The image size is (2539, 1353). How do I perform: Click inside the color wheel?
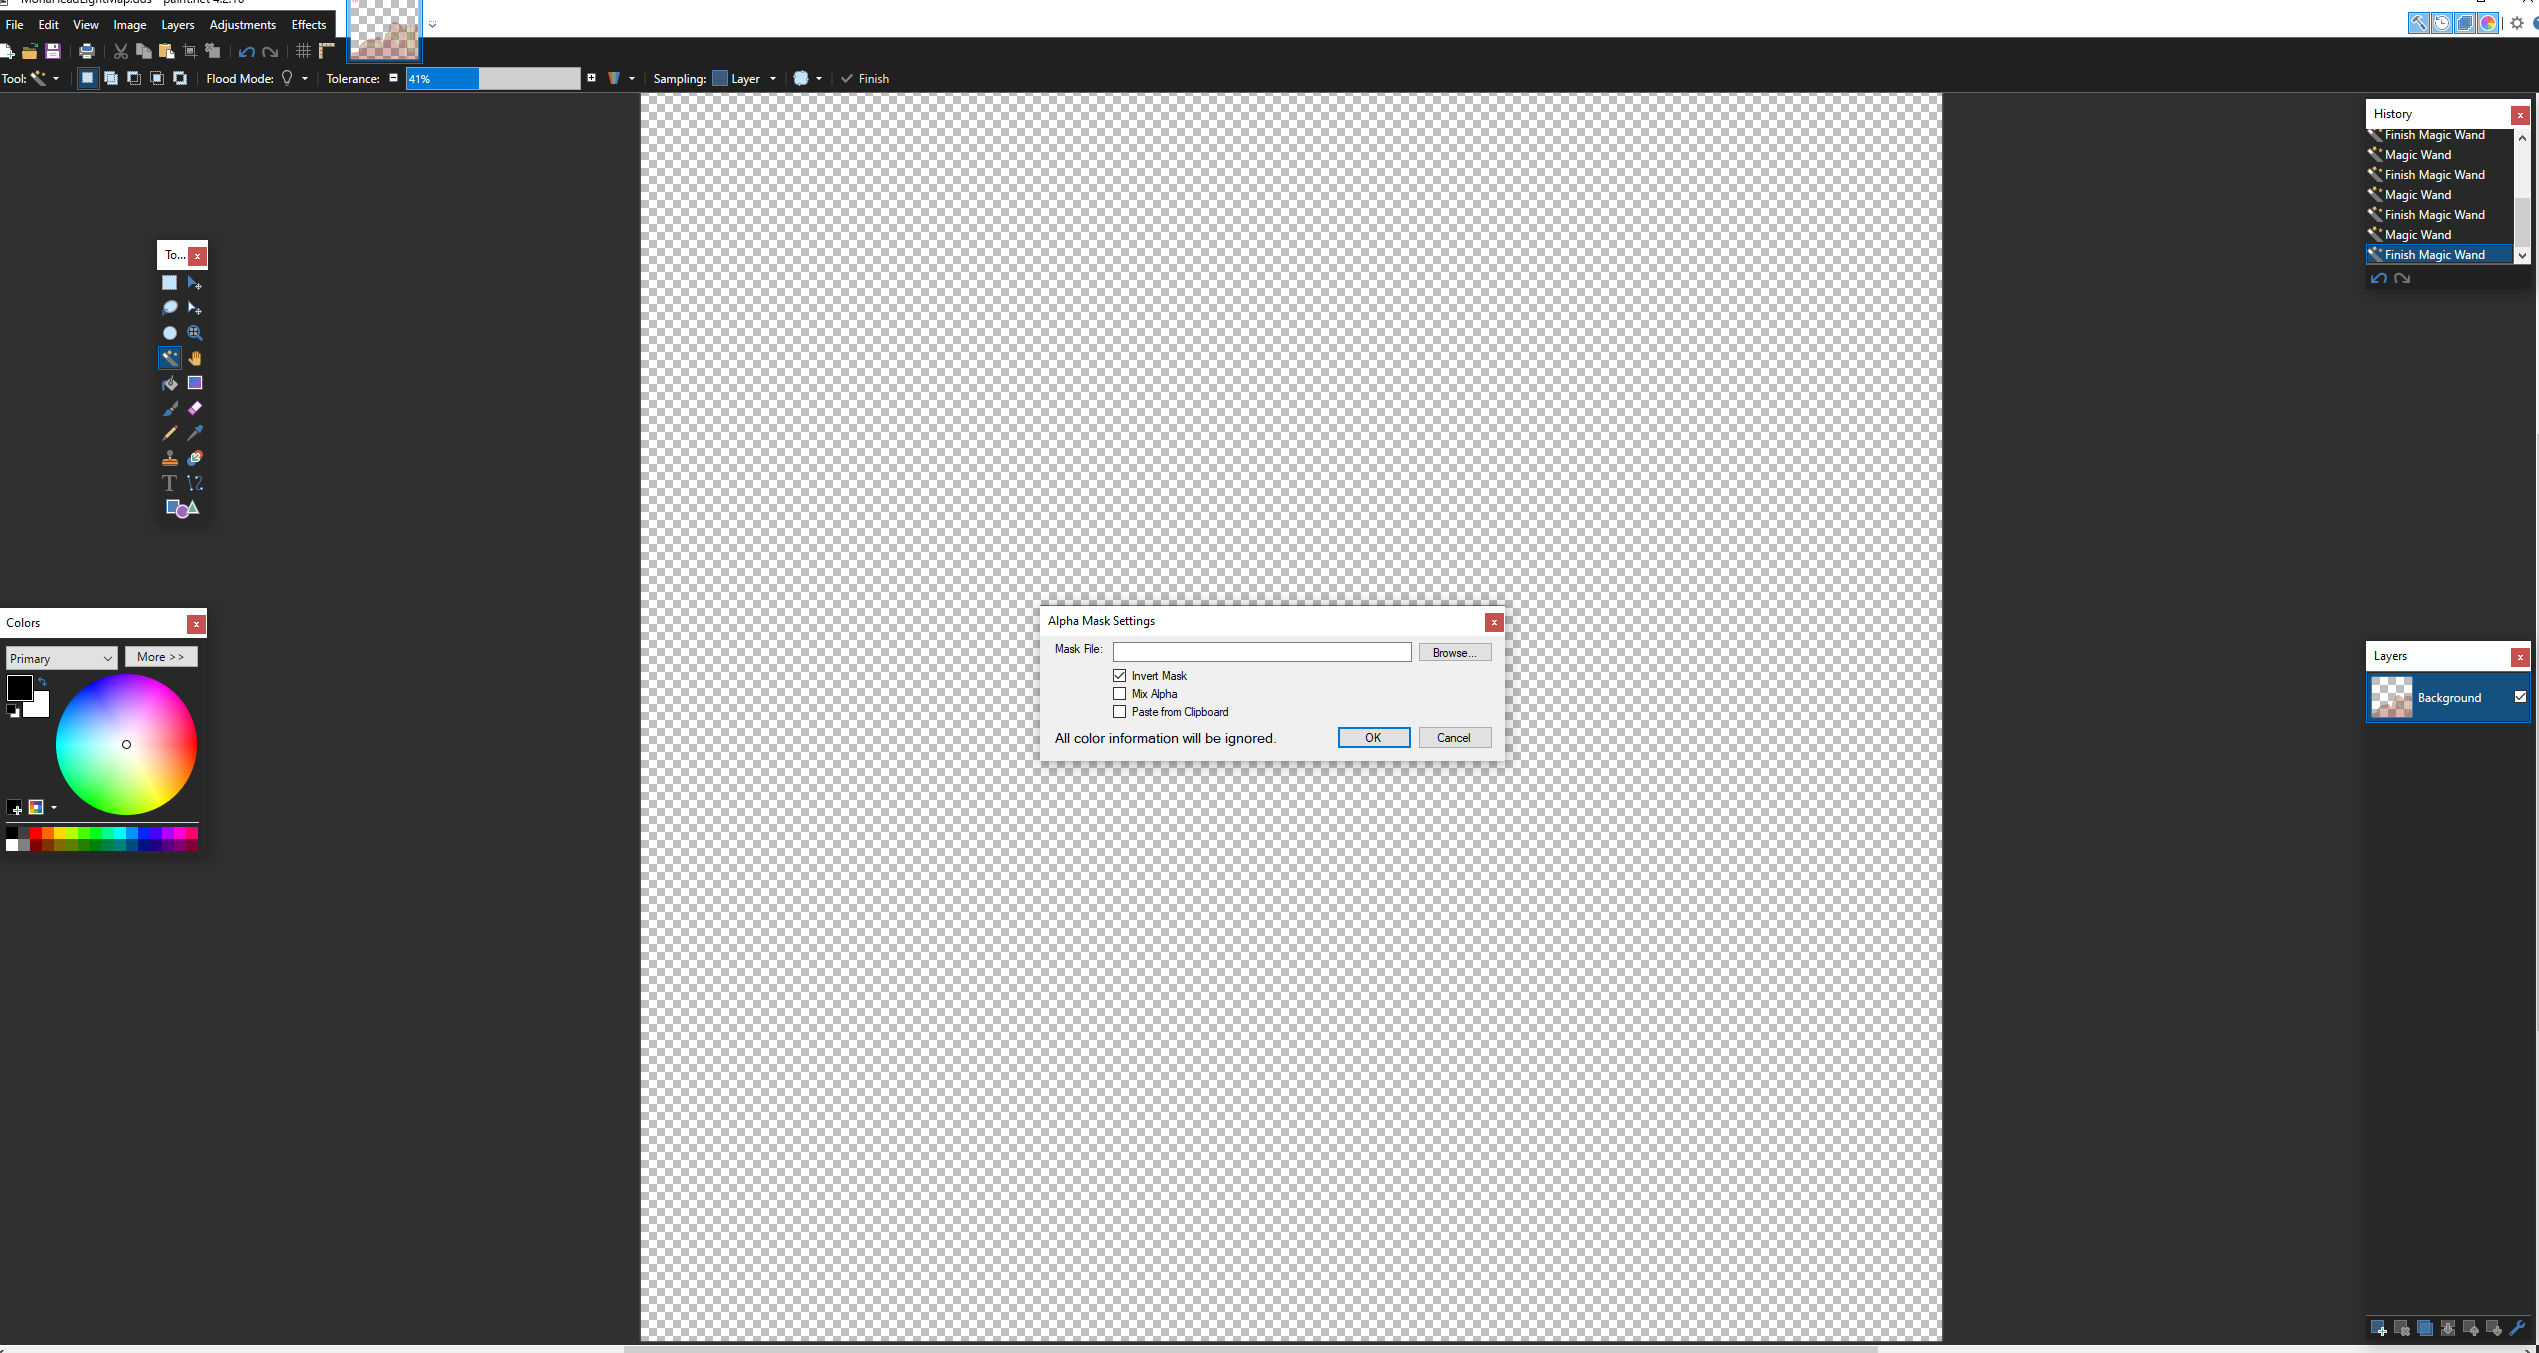pos(126,744)
